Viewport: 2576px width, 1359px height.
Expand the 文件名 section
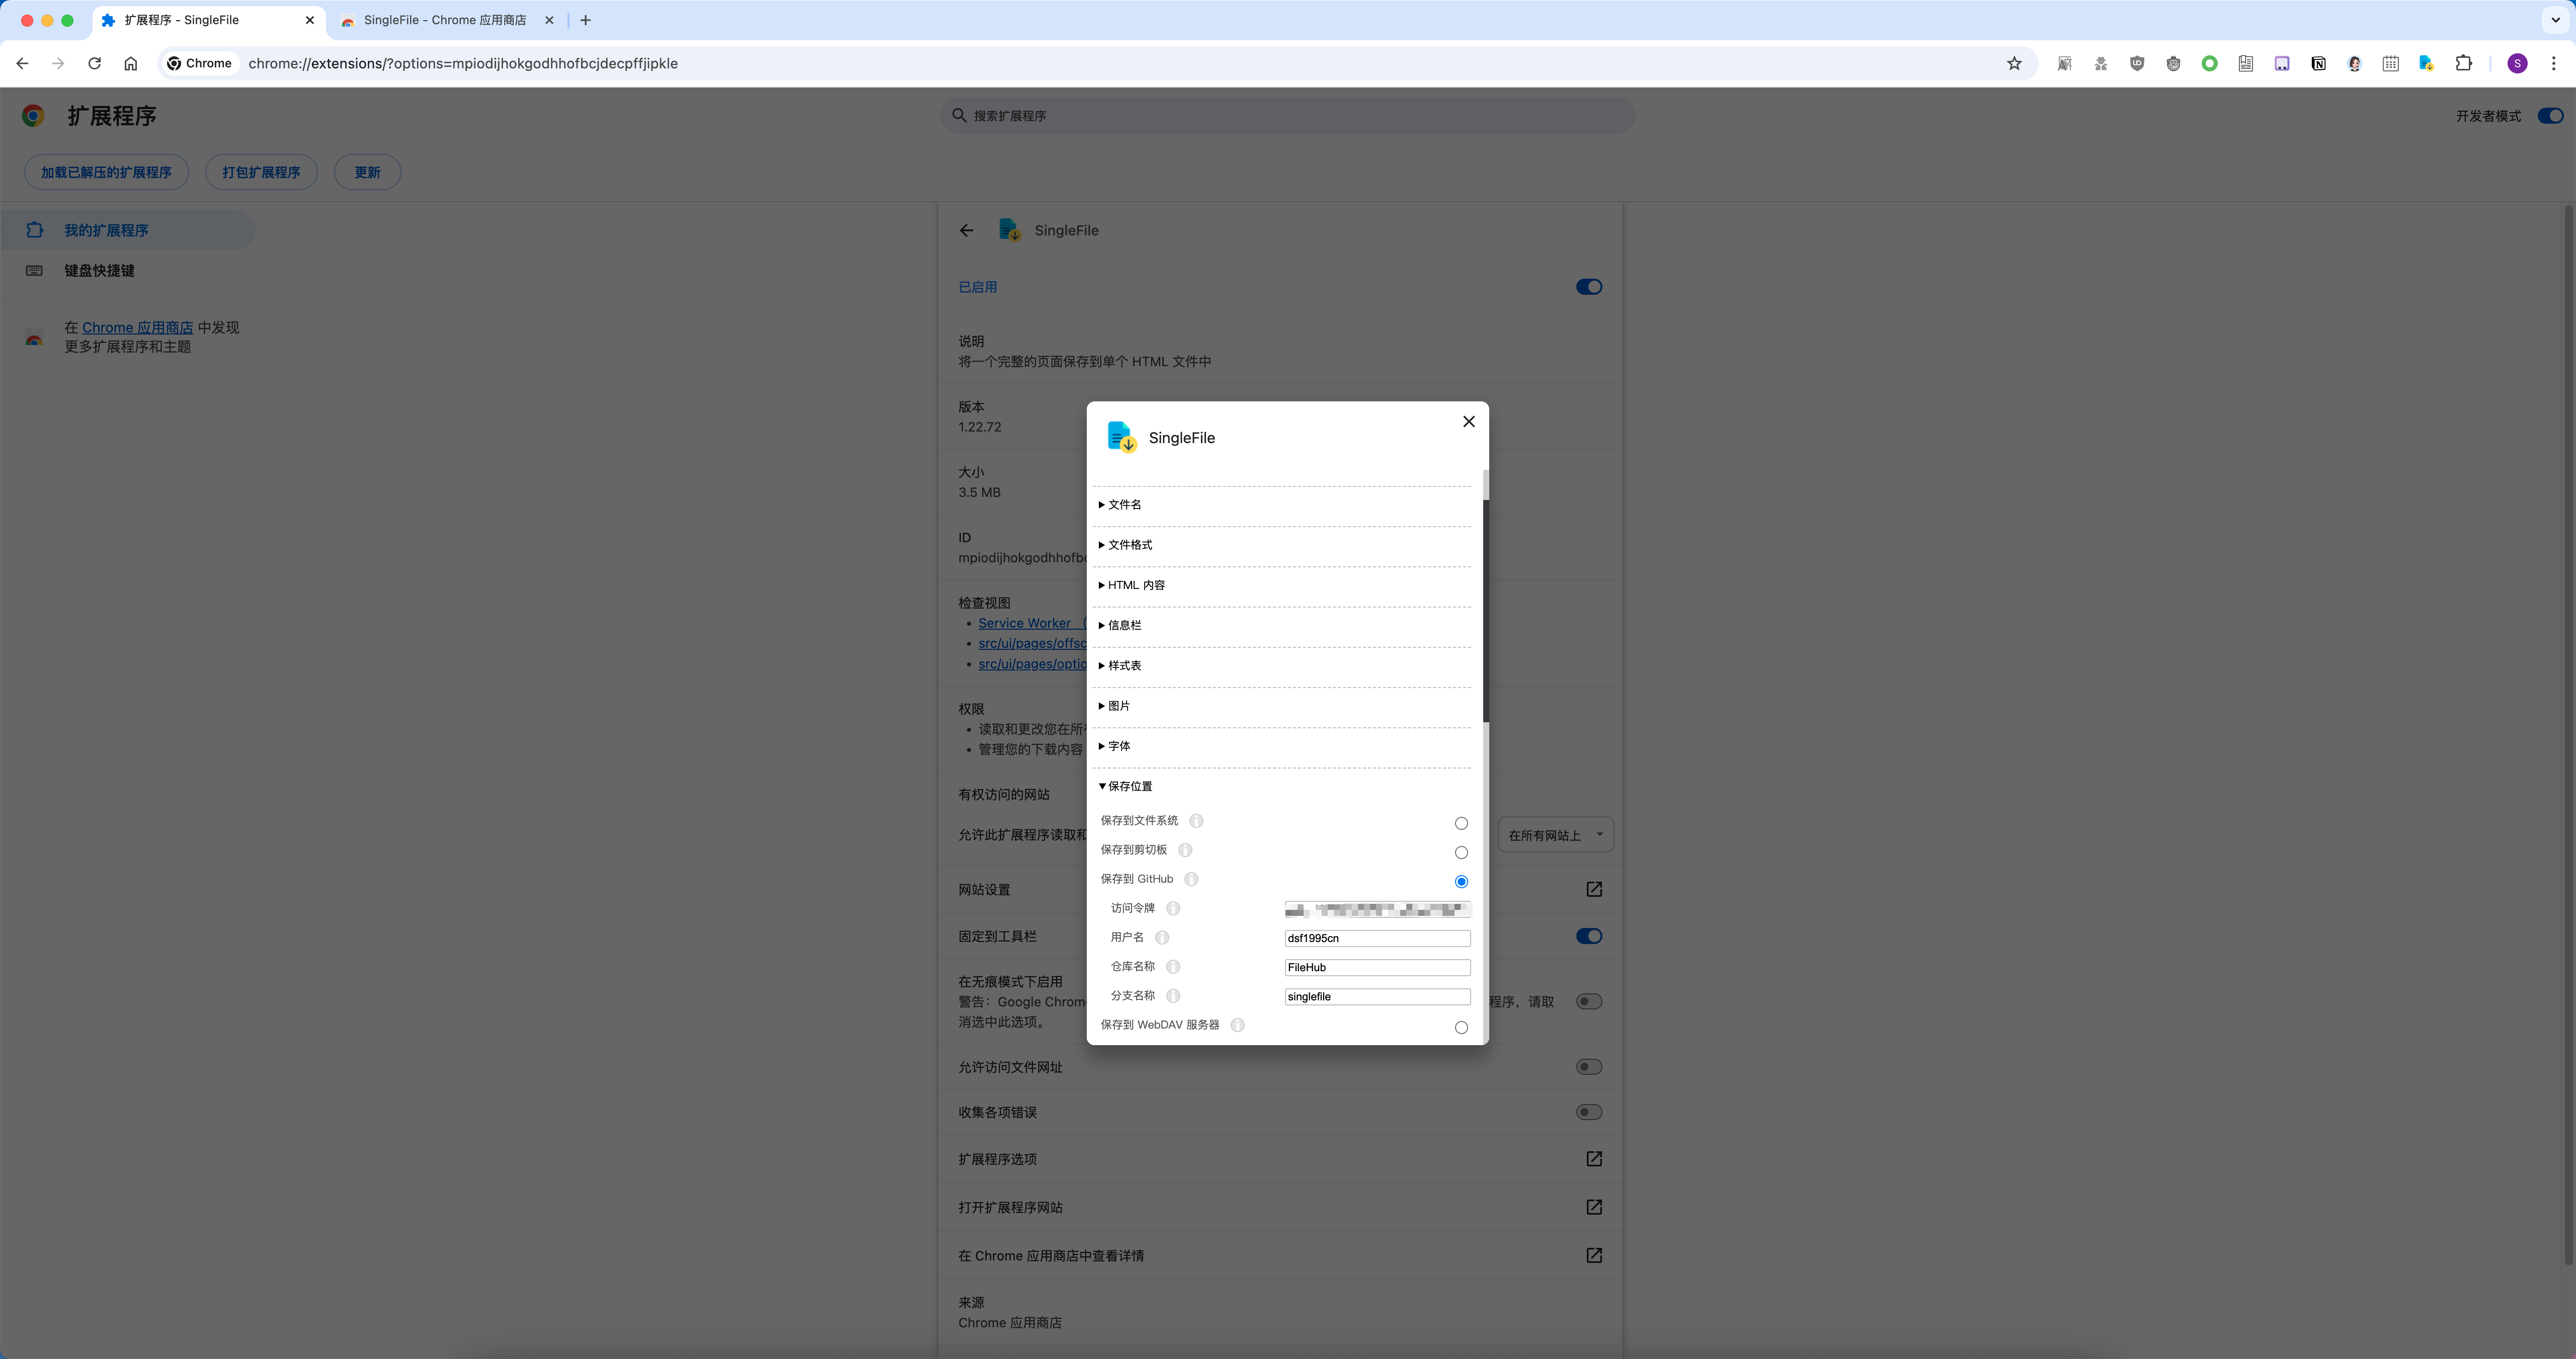[1119, 505]
